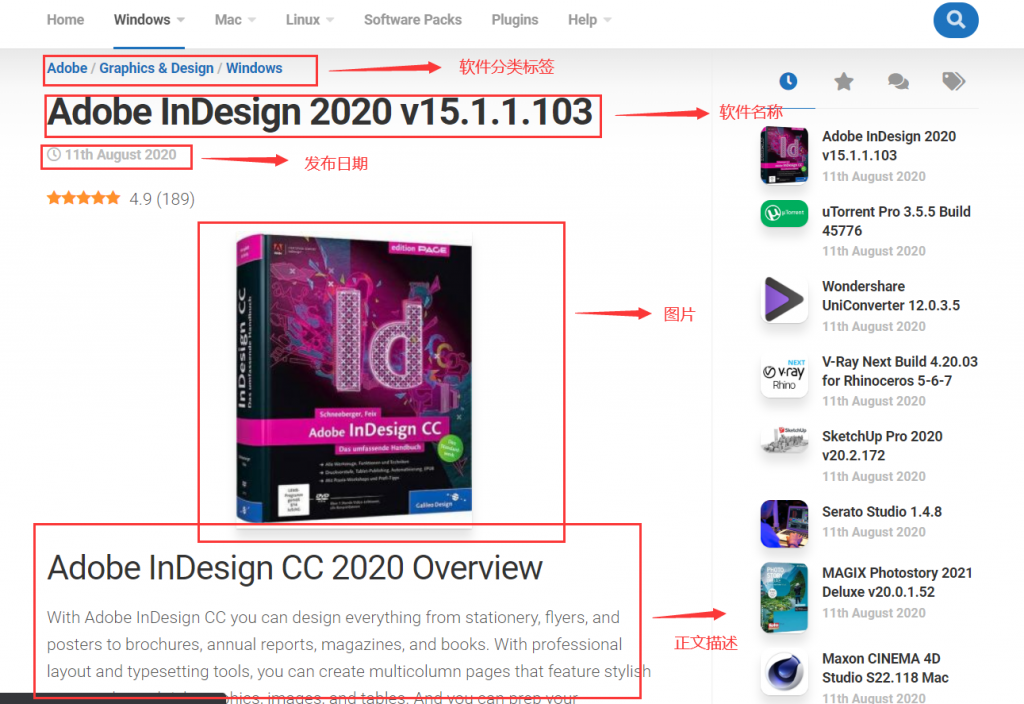
Task: Expand the Mac dropdown arrow
Action: click(x=252, y=20)
